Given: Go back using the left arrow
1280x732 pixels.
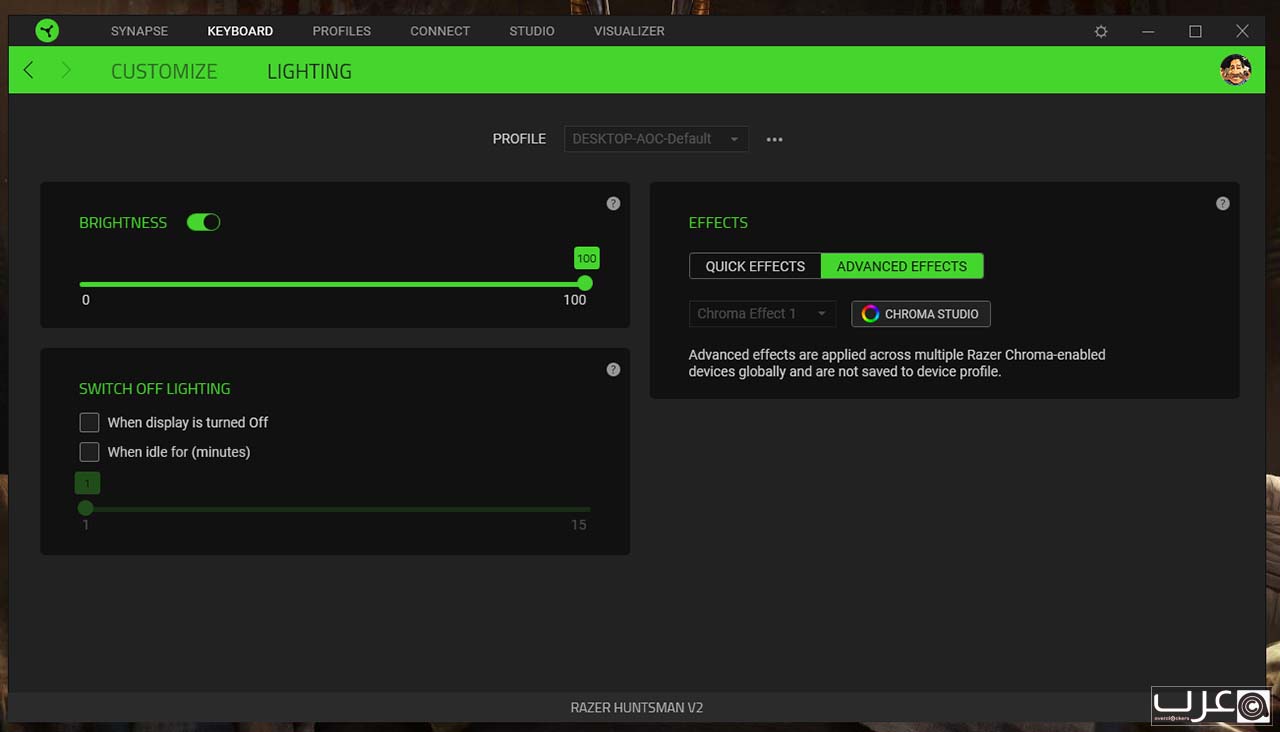Looking at the screenshot, I should click(x=29, y=70).
